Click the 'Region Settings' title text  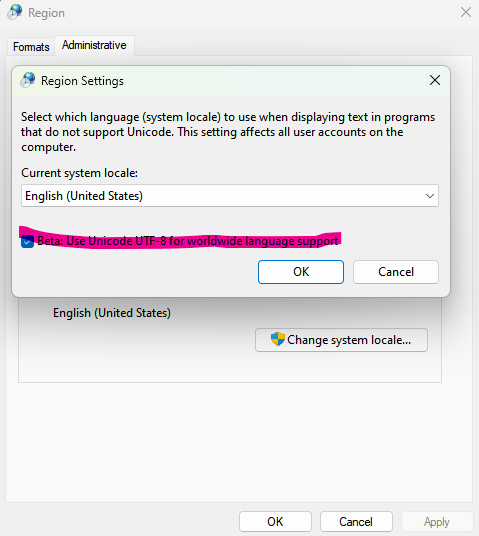click(x=82, y=81)
